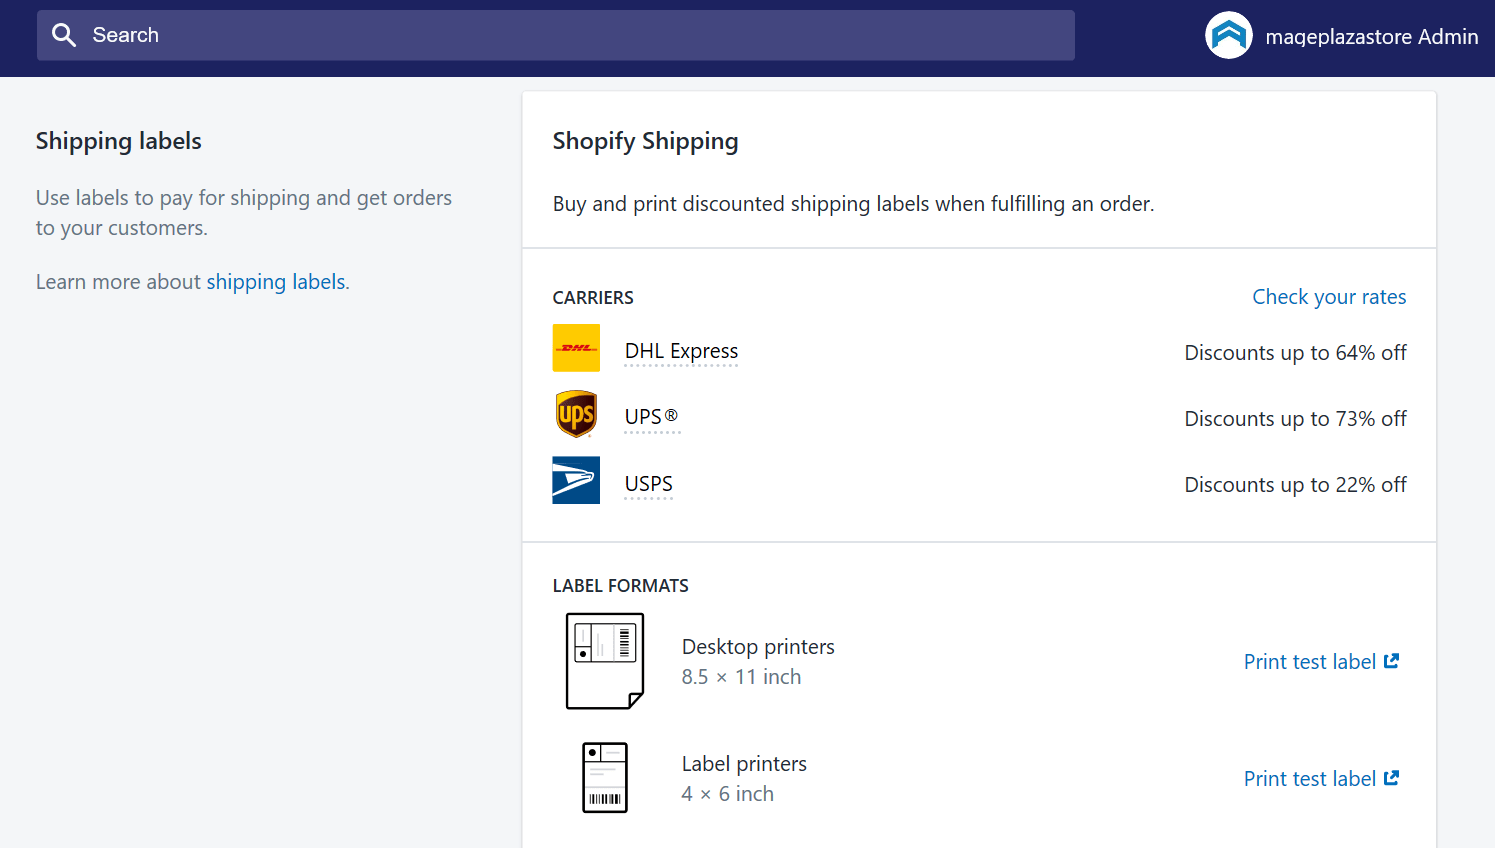
Task: Print a test label for label printers
Action: point(1309,777)
